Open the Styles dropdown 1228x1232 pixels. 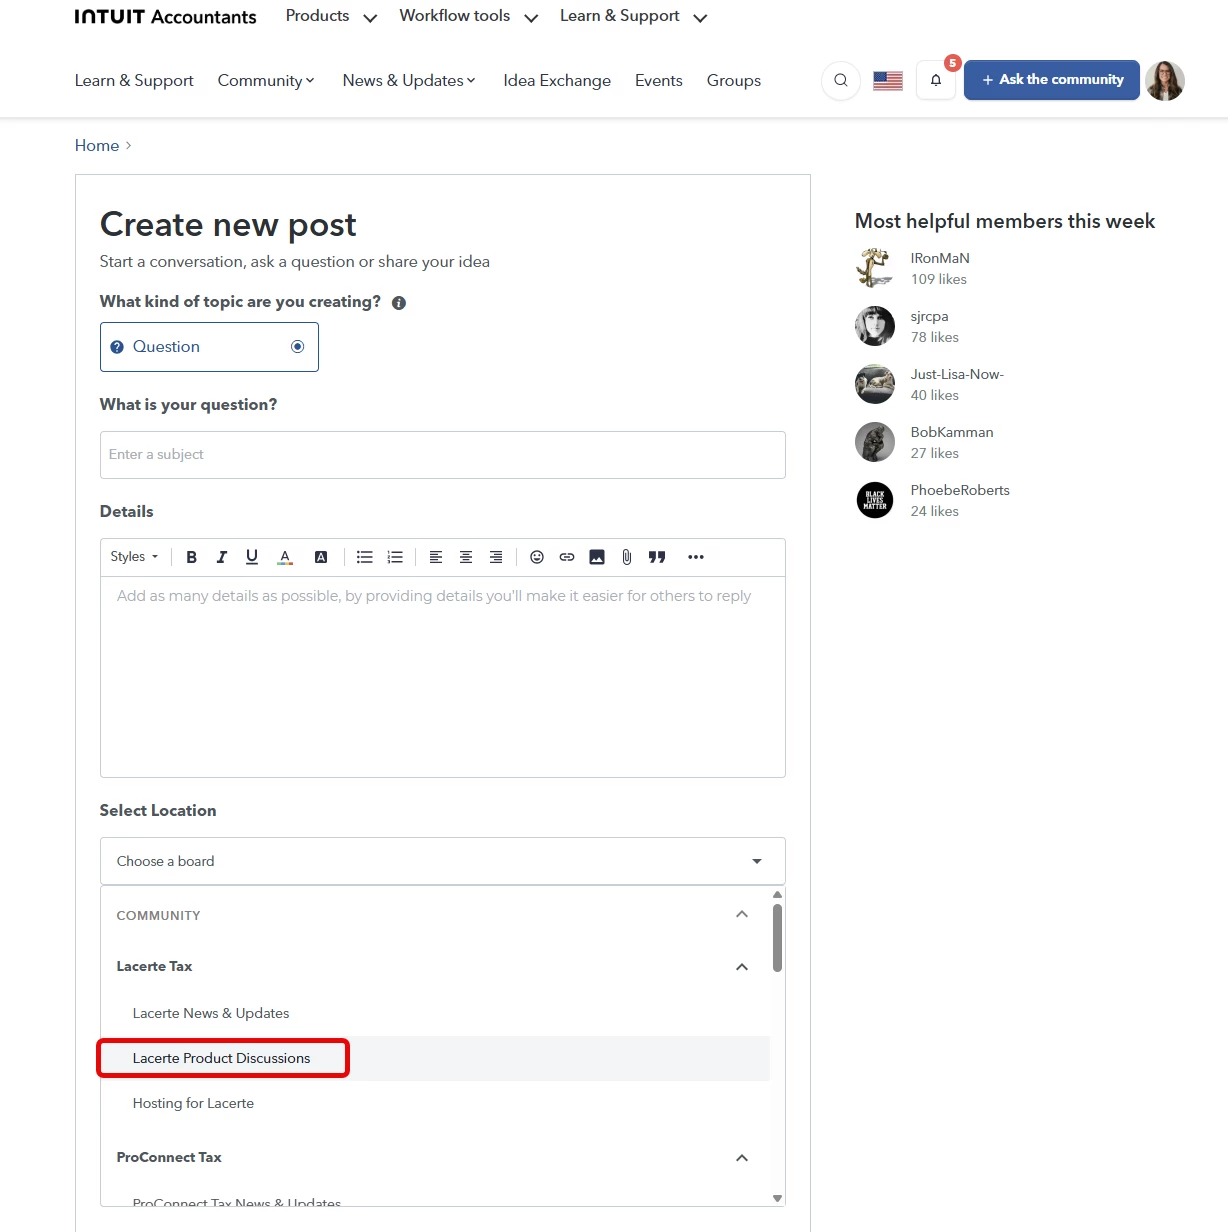tap(134, 557)
